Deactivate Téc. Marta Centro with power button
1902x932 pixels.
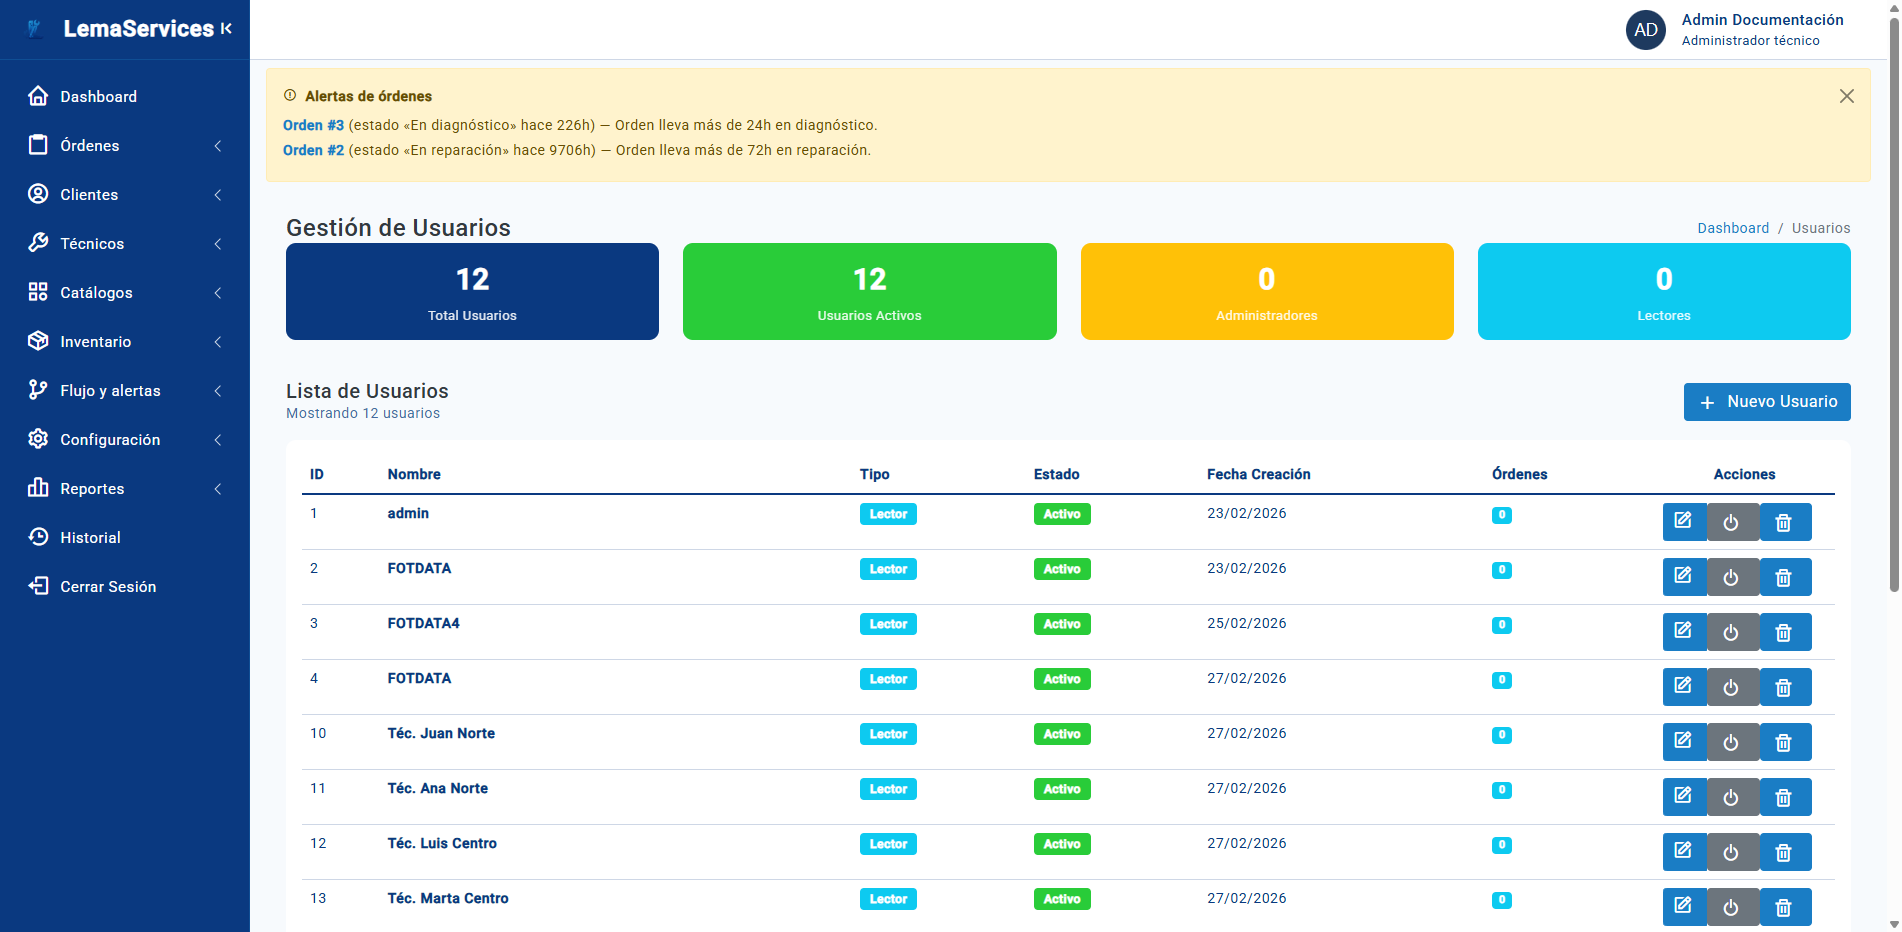1732,907
